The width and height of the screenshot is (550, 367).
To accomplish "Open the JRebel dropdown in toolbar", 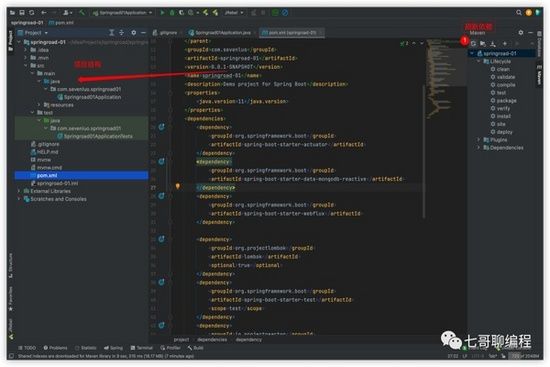I will pyautogui.click(x=234, y=13).
